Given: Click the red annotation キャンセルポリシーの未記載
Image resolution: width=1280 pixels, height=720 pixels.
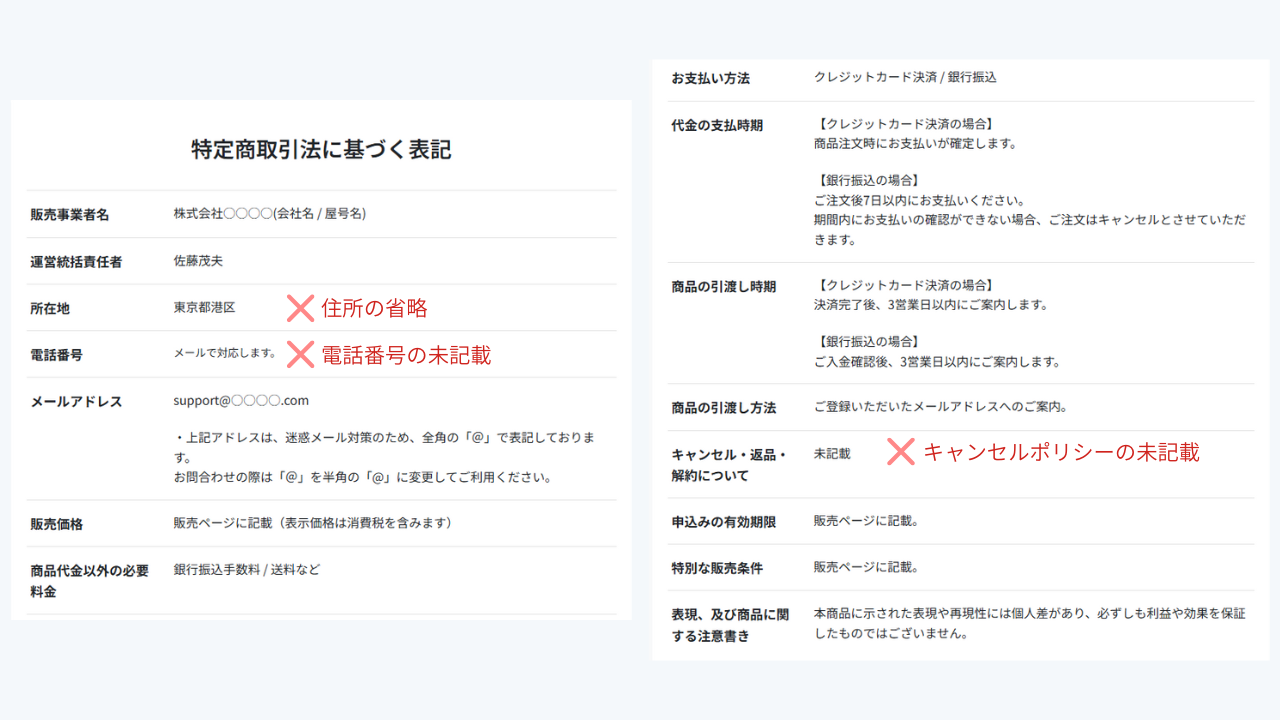Looking at the screenshot, I should click(1060, 452).
